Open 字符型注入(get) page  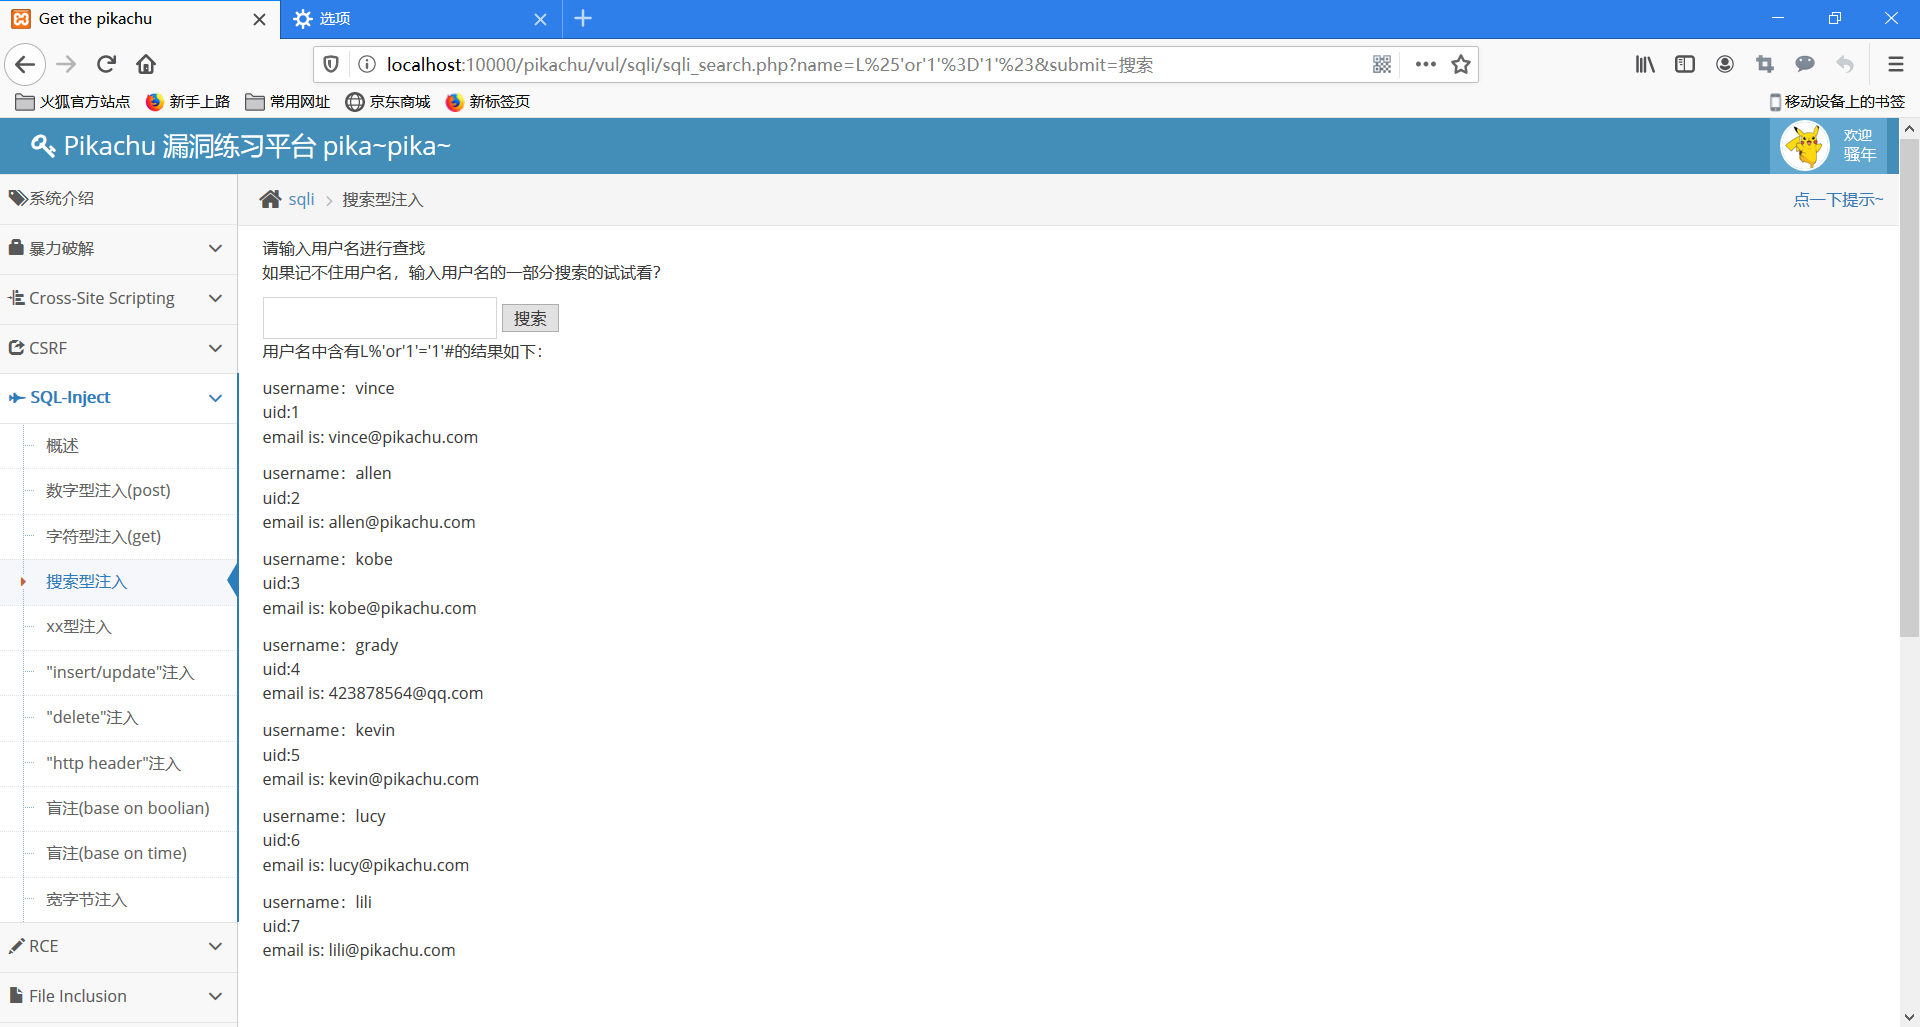click(x=103, y=536)
